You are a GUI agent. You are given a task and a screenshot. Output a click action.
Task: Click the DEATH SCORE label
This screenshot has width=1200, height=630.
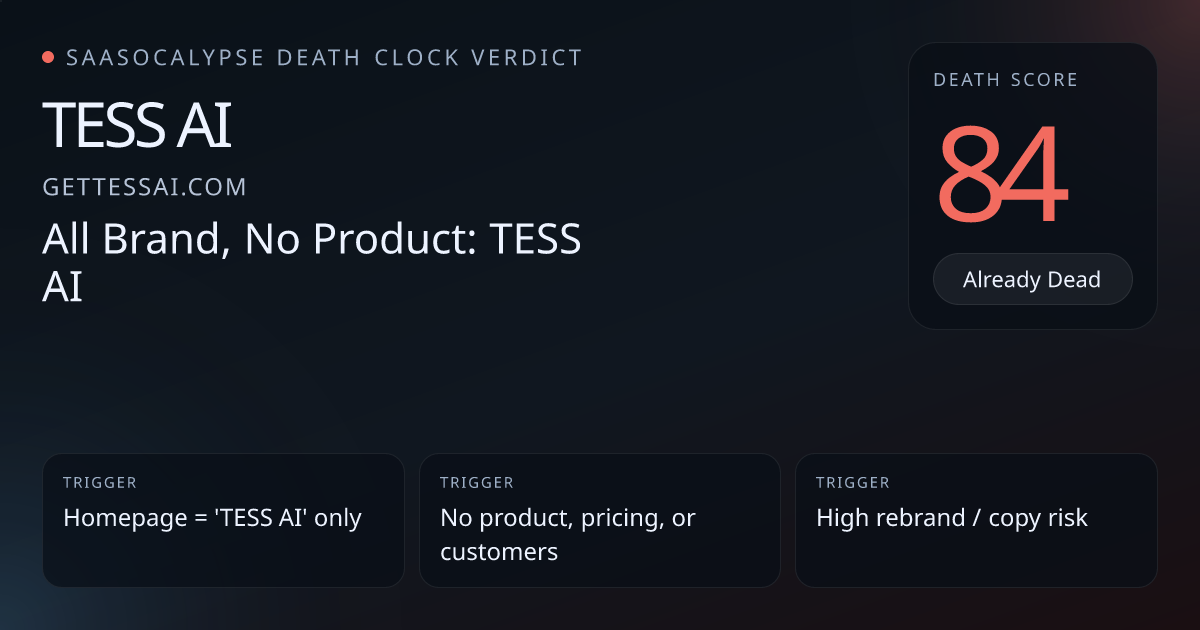pyautogui.click(x=1005, y=80)
